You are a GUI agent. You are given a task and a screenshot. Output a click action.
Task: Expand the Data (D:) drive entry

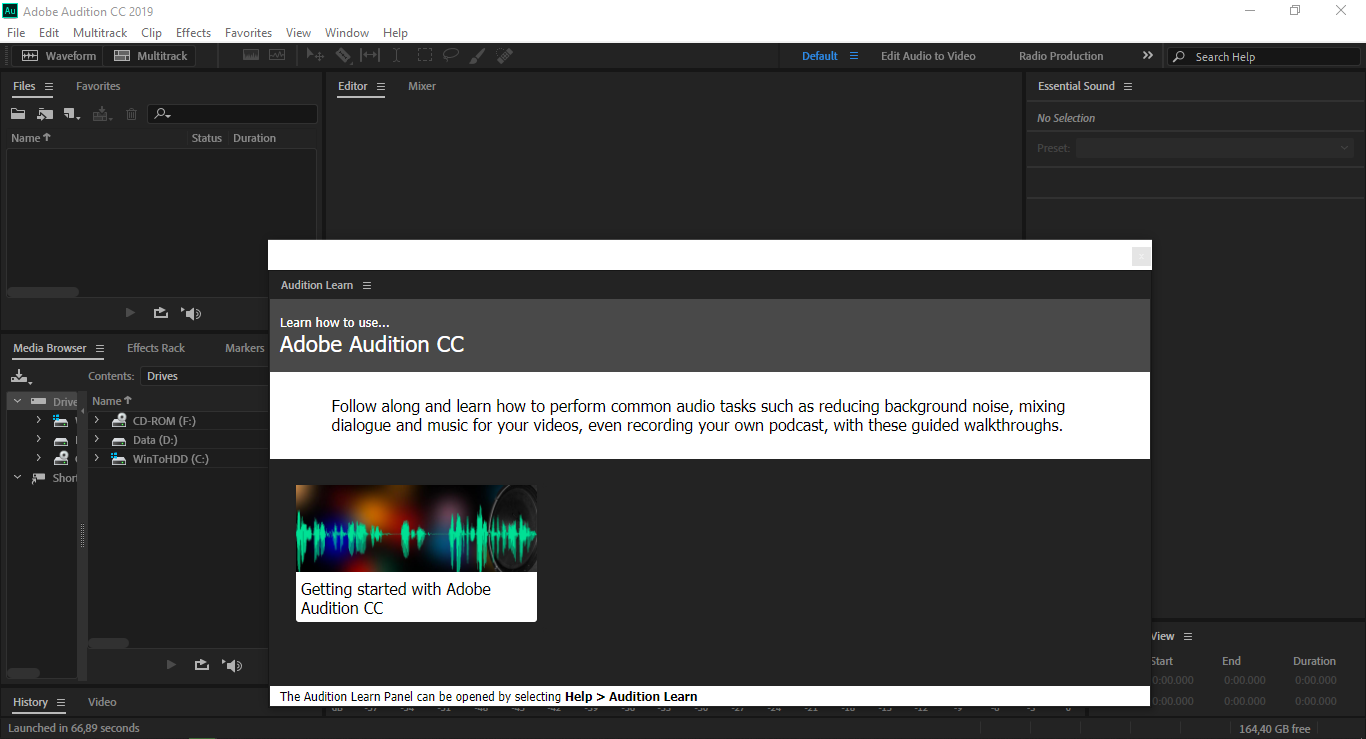95,439
